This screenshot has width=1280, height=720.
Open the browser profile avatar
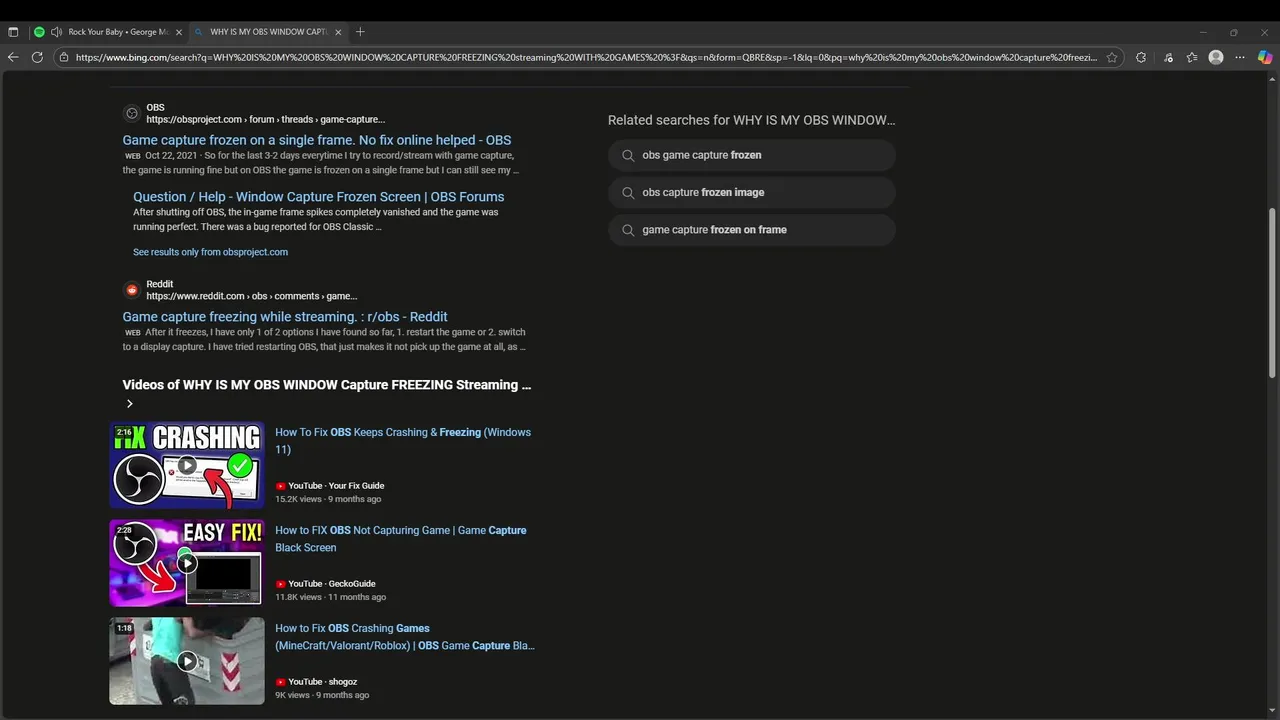(1216, 57)
